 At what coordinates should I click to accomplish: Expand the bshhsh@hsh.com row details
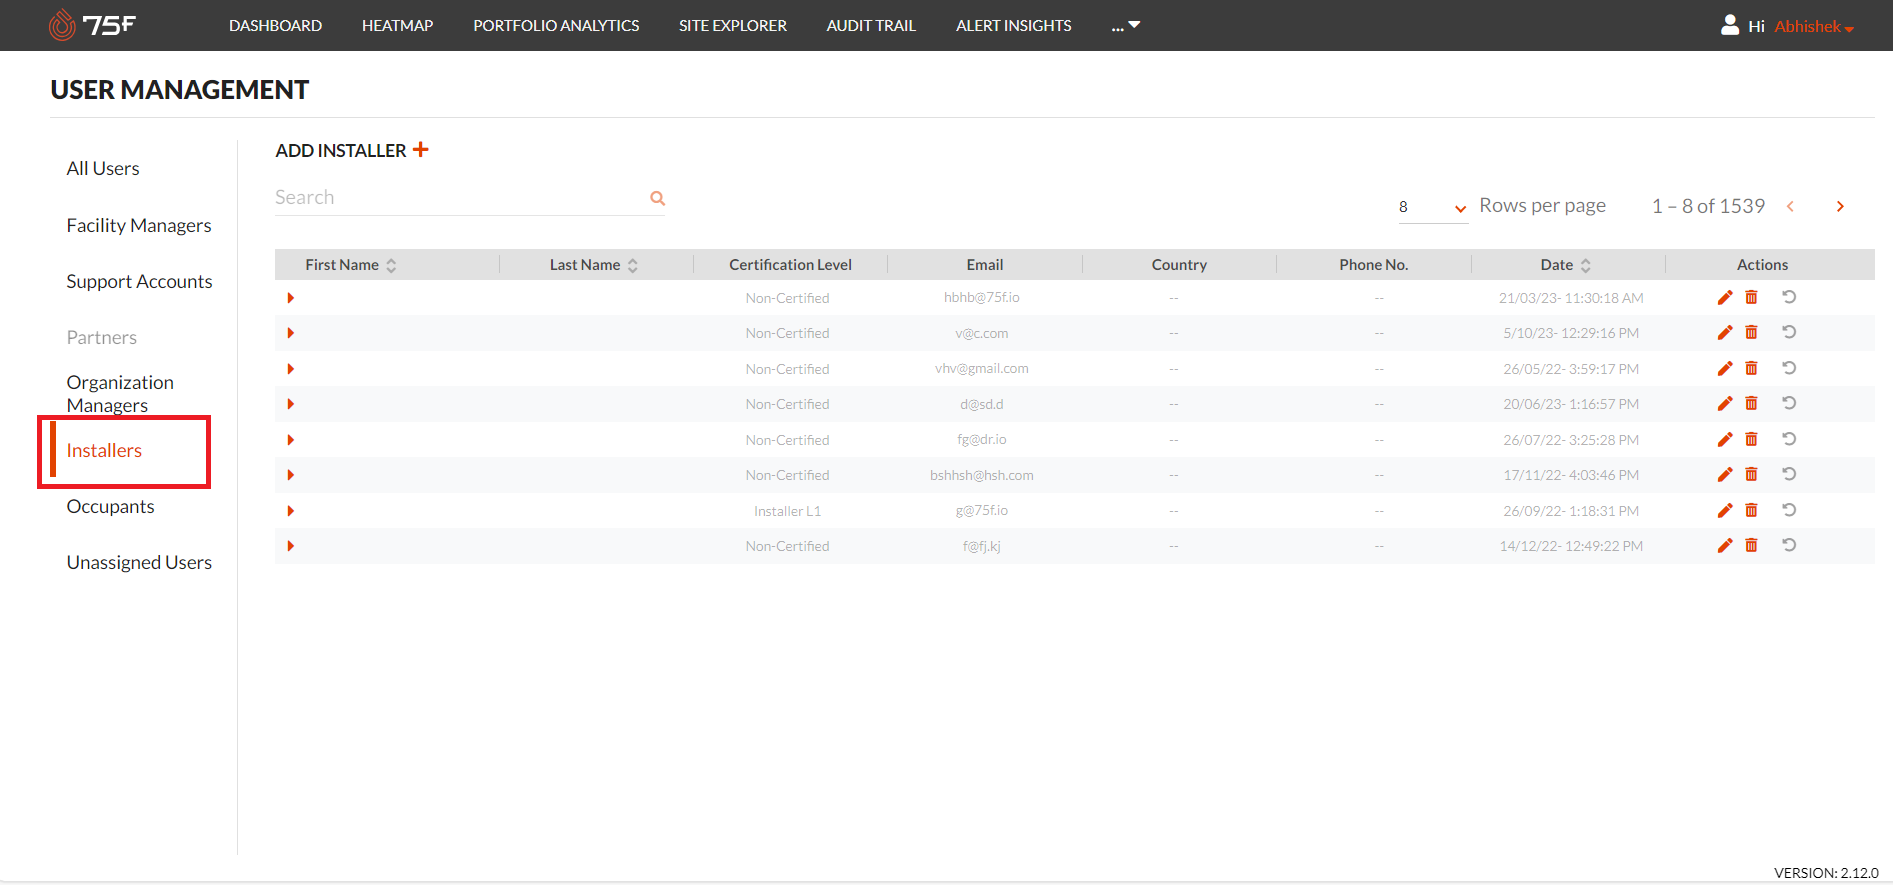point(290,475)
